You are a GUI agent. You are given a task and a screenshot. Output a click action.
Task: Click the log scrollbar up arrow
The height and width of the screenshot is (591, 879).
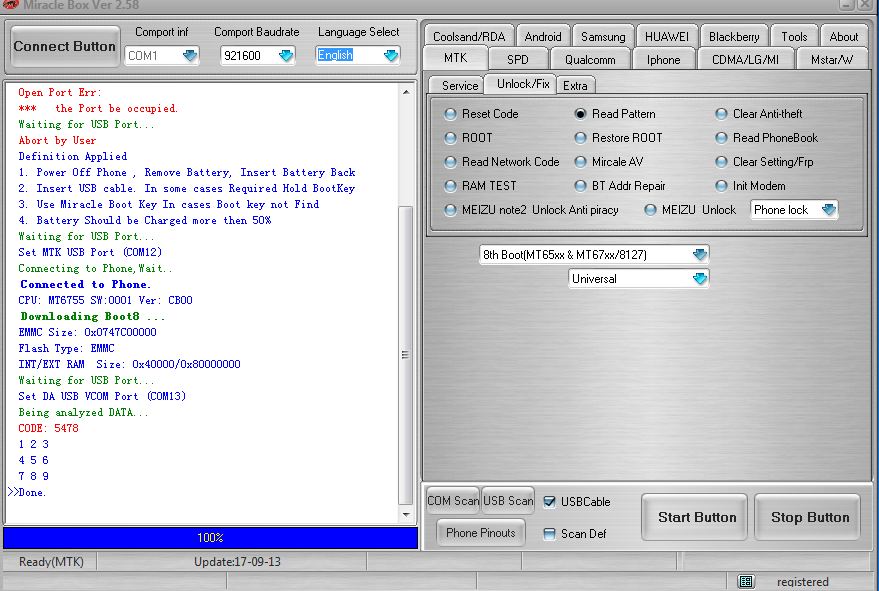tap(406, 92)
